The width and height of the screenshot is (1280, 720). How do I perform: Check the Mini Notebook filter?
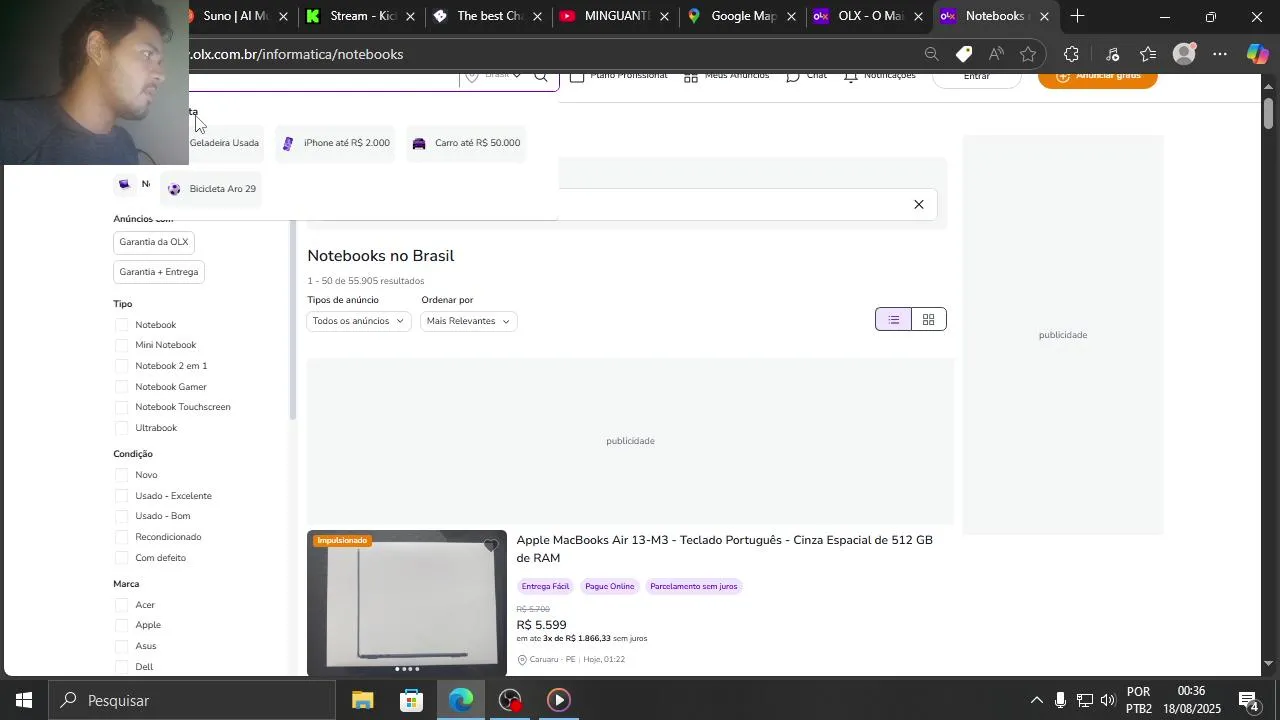coord(122,345)
